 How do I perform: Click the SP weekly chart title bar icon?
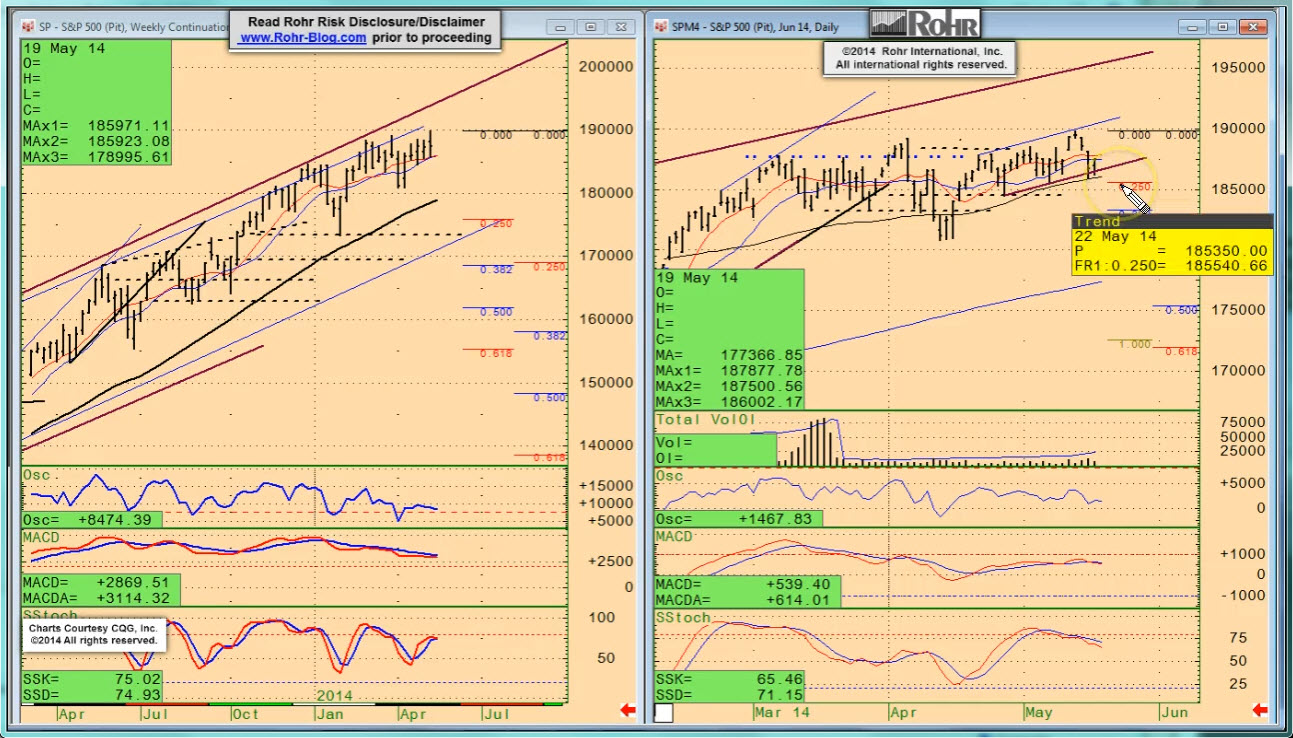[28, 27]
